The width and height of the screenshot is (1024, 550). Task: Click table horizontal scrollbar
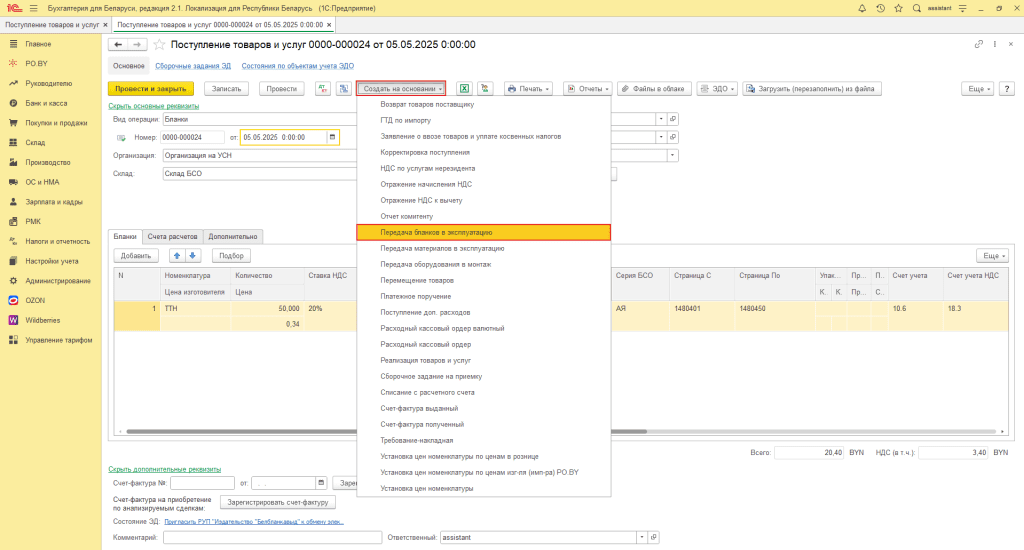tap(387, 431)
